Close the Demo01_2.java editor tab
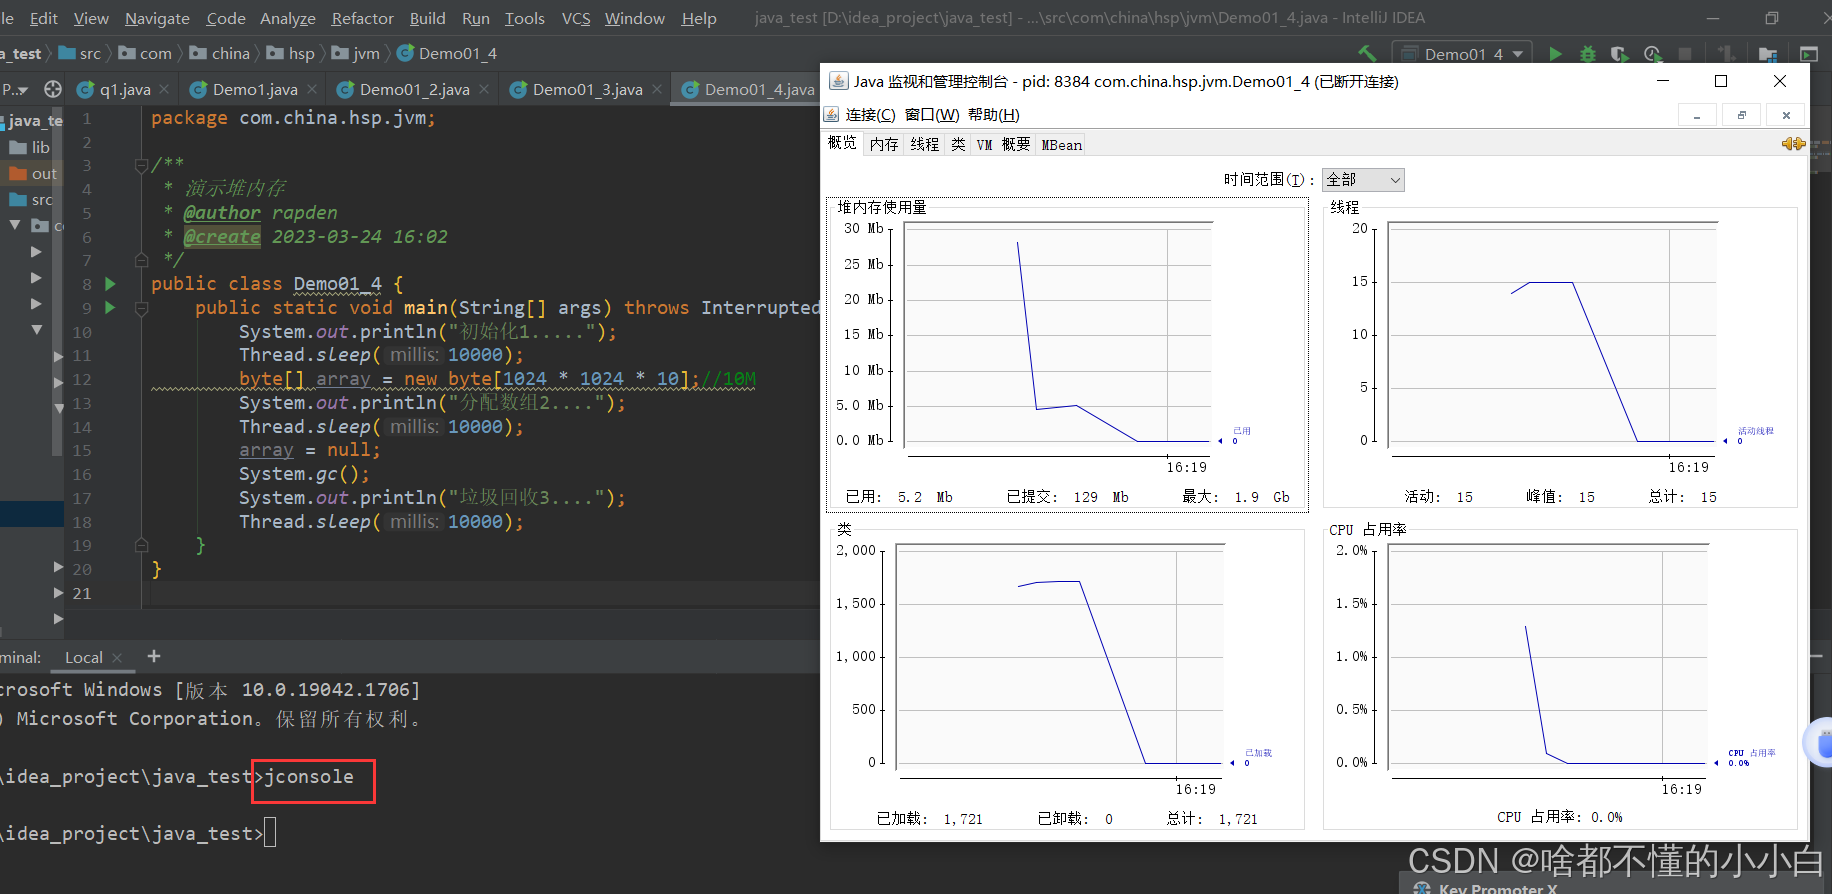The height and width of the screenshot is (894, 1832). 484,89
